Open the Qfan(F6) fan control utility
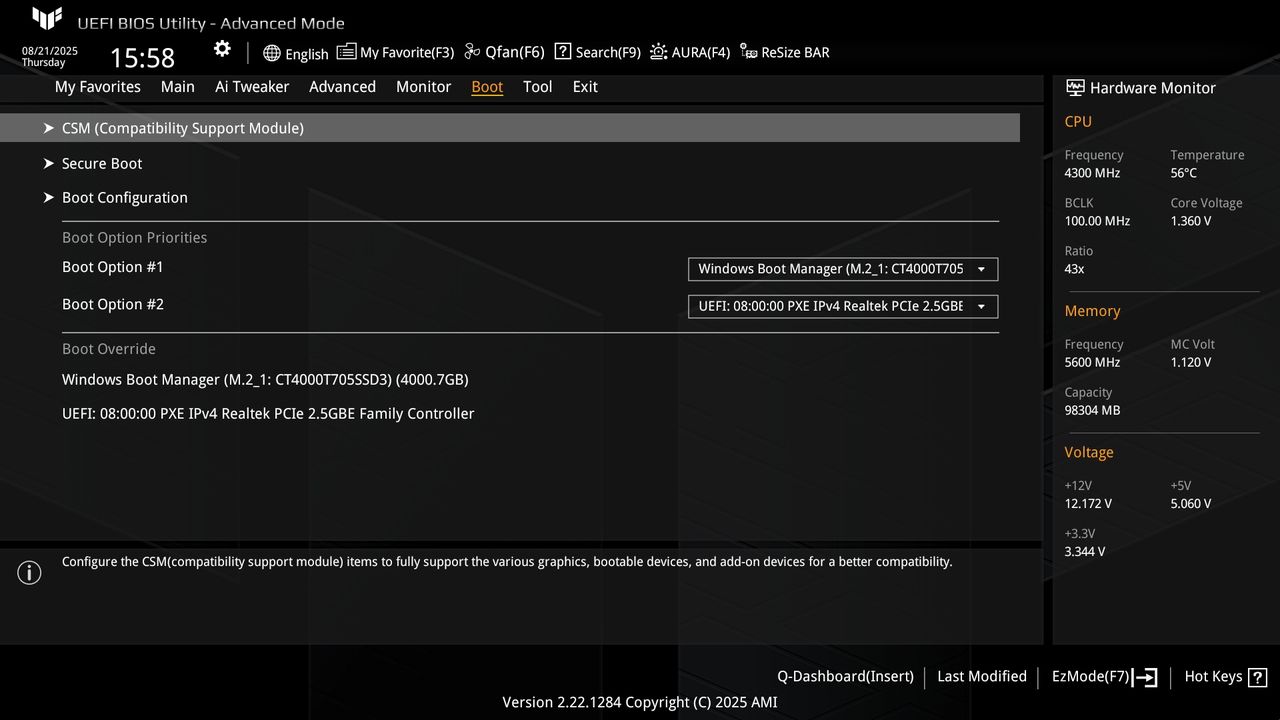The width and height of the screenshot is (1280, 720). click(503, 52)
